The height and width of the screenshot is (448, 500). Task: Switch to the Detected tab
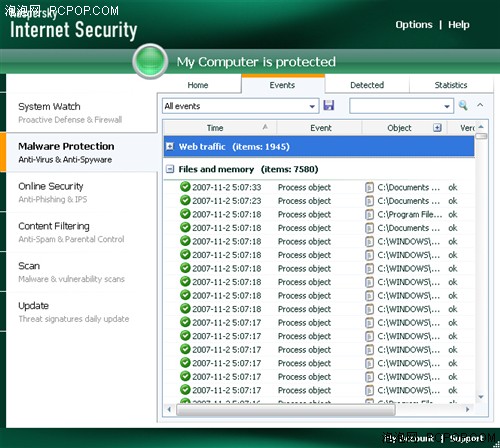(x=367, y=85)
